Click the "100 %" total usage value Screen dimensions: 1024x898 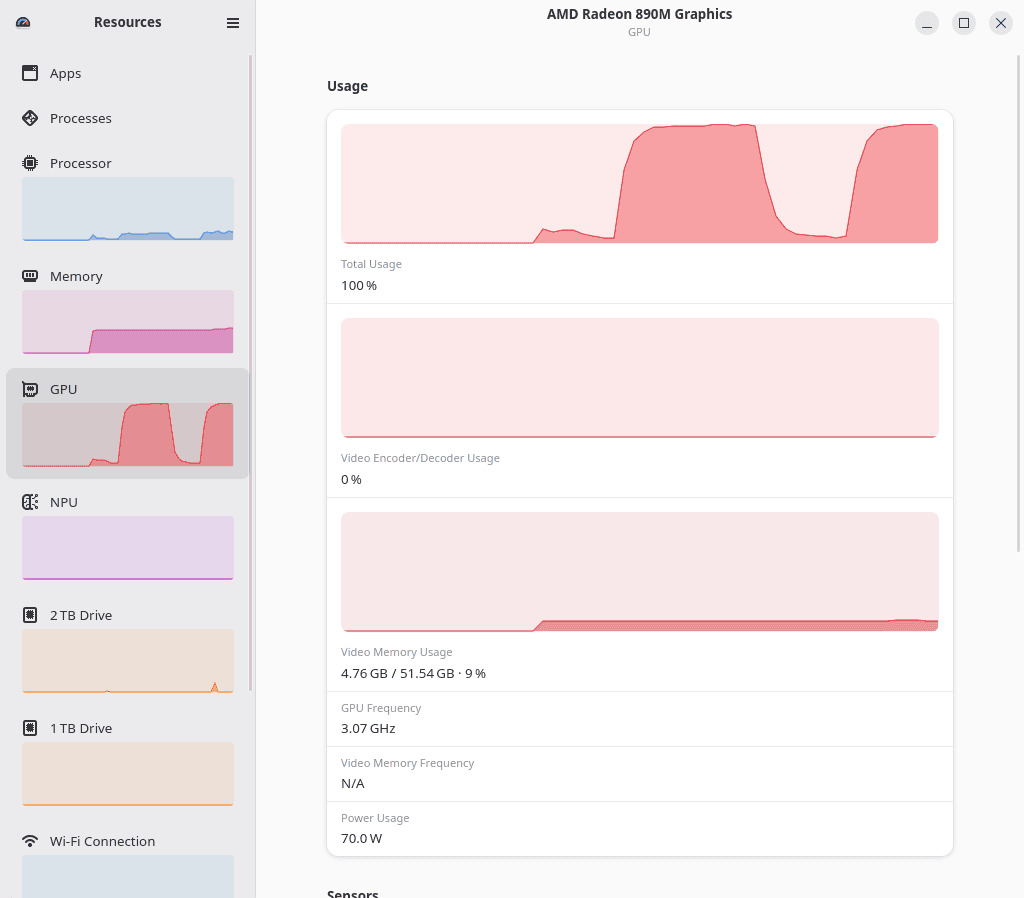pos(359,285)
